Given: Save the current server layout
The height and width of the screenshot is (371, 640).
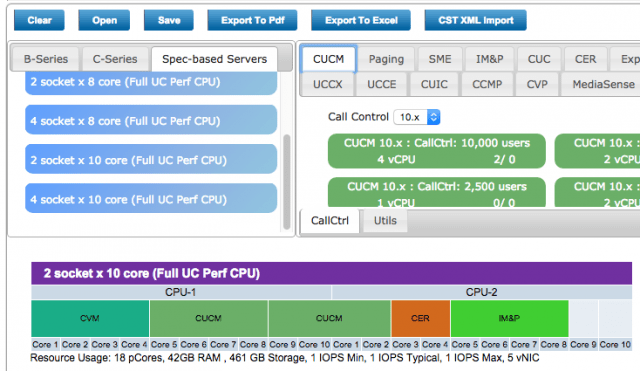Looking at the screenshot, I should point(169,20).
